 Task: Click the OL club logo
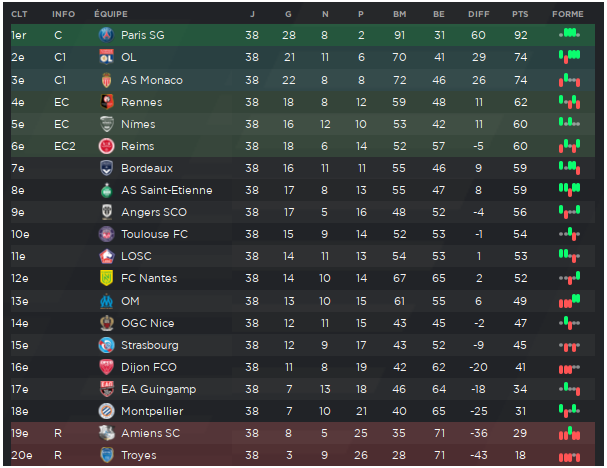pos(106,57)
